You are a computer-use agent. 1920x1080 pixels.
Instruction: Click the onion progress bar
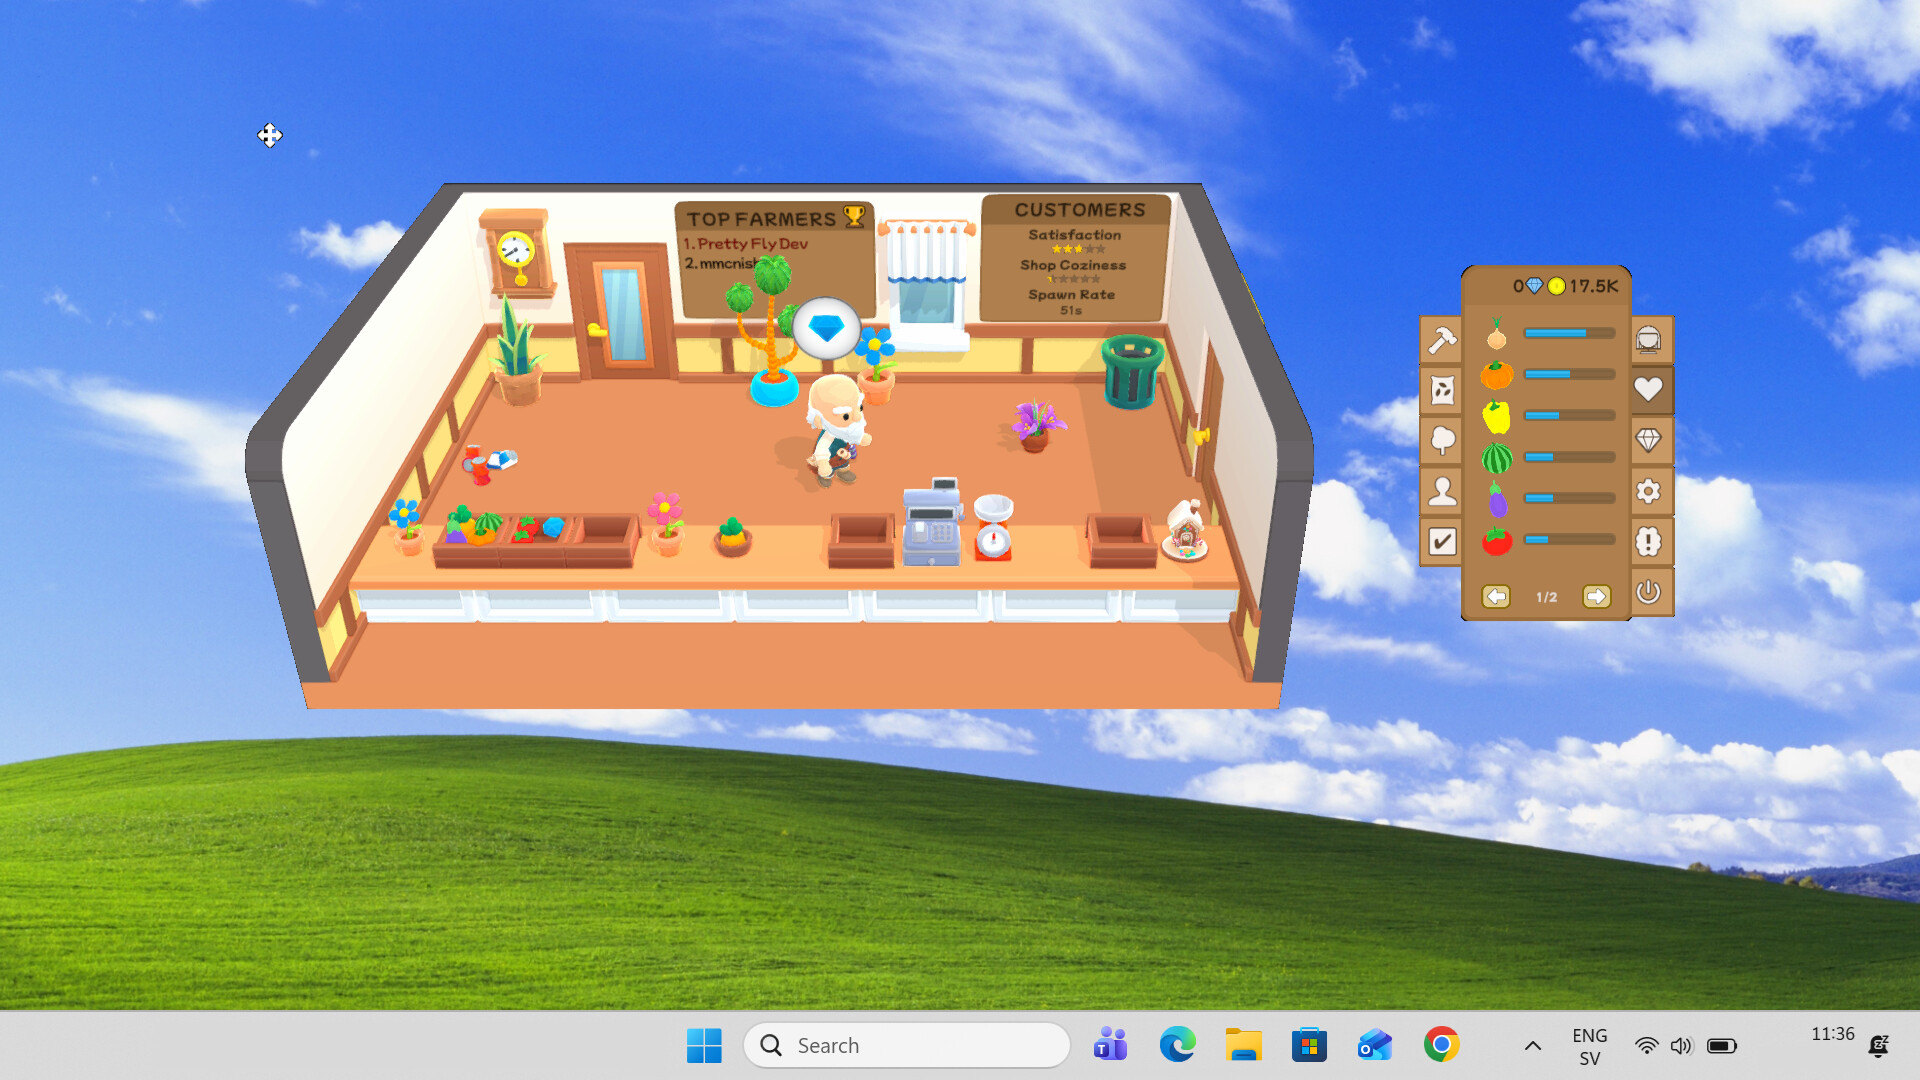[1569, 333]
